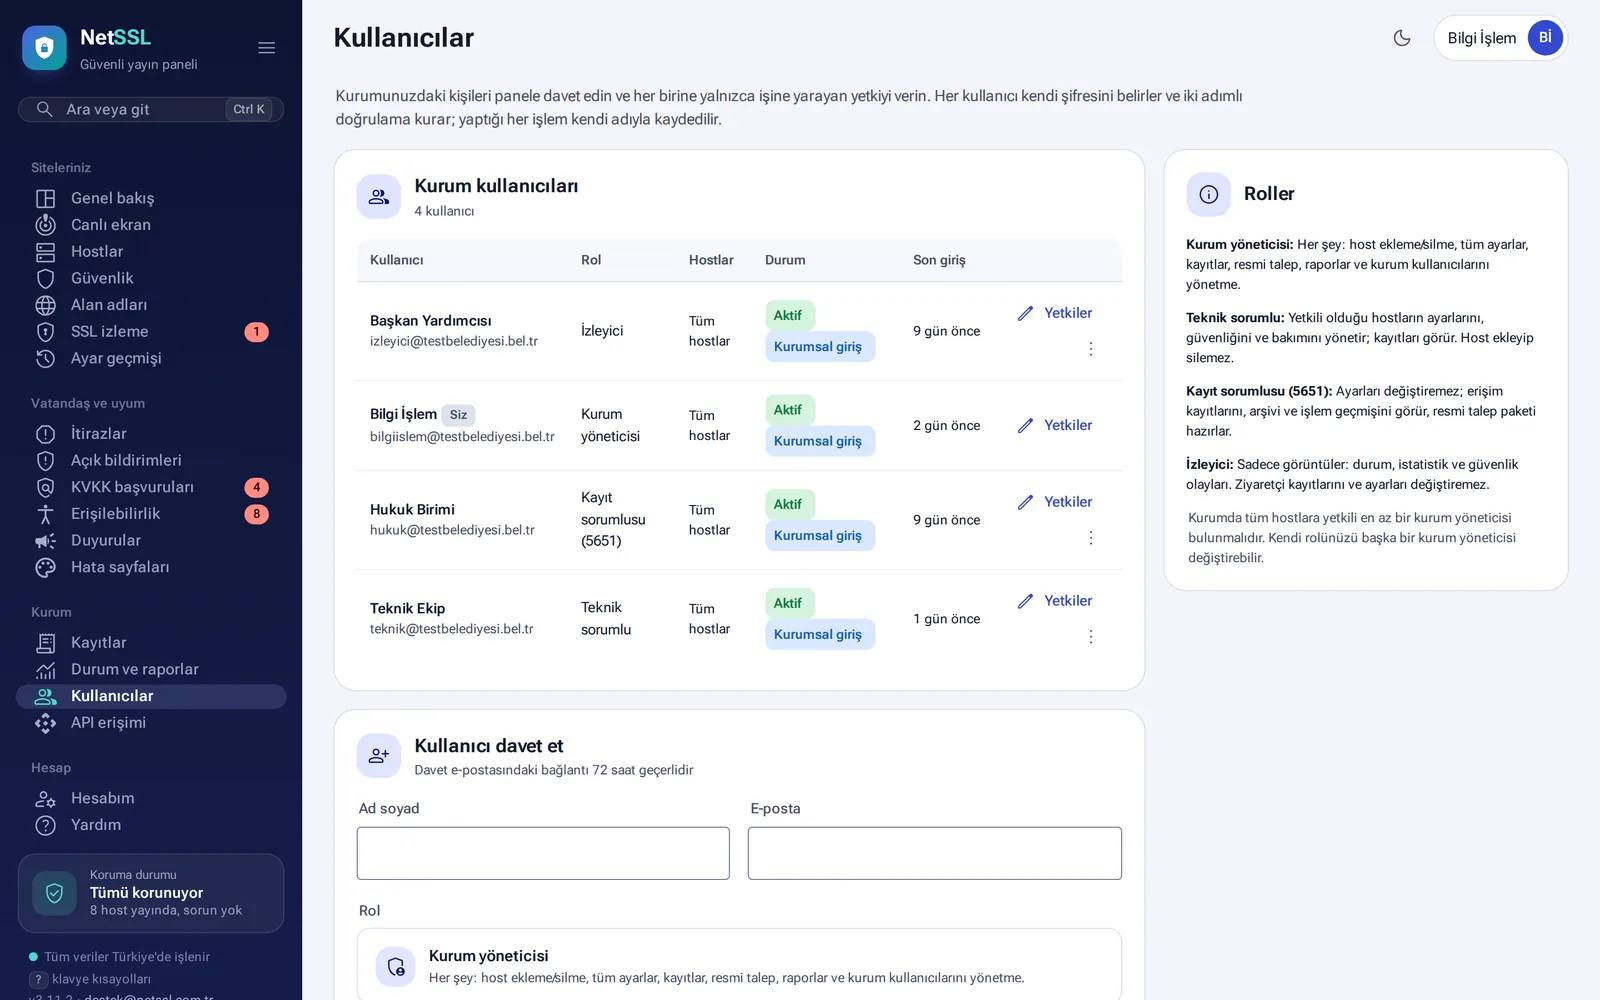Viewport: 1600px width, 1000px height.
Task: Open more options for Başkan Yardımcısı row
Action: click(x=1091, y=349)
